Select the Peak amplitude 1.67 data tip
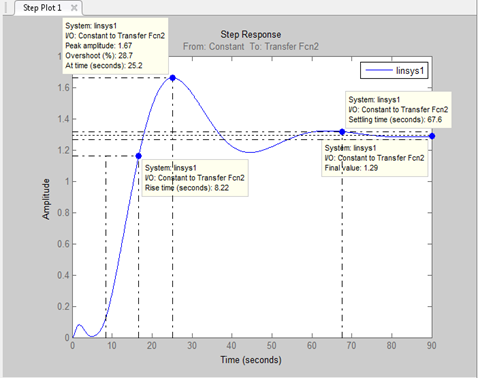 [x=115, y=46]
